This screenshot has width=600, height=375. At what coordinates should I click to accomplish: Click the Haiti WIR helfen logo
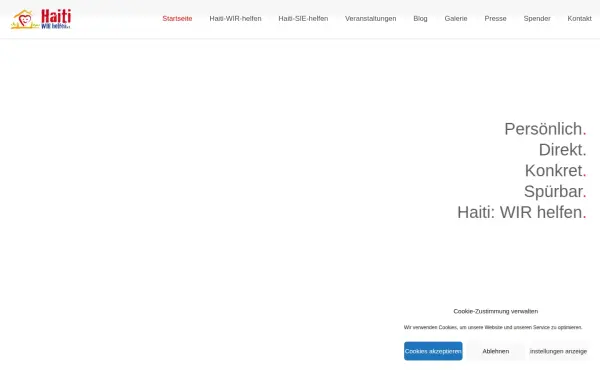41,19
